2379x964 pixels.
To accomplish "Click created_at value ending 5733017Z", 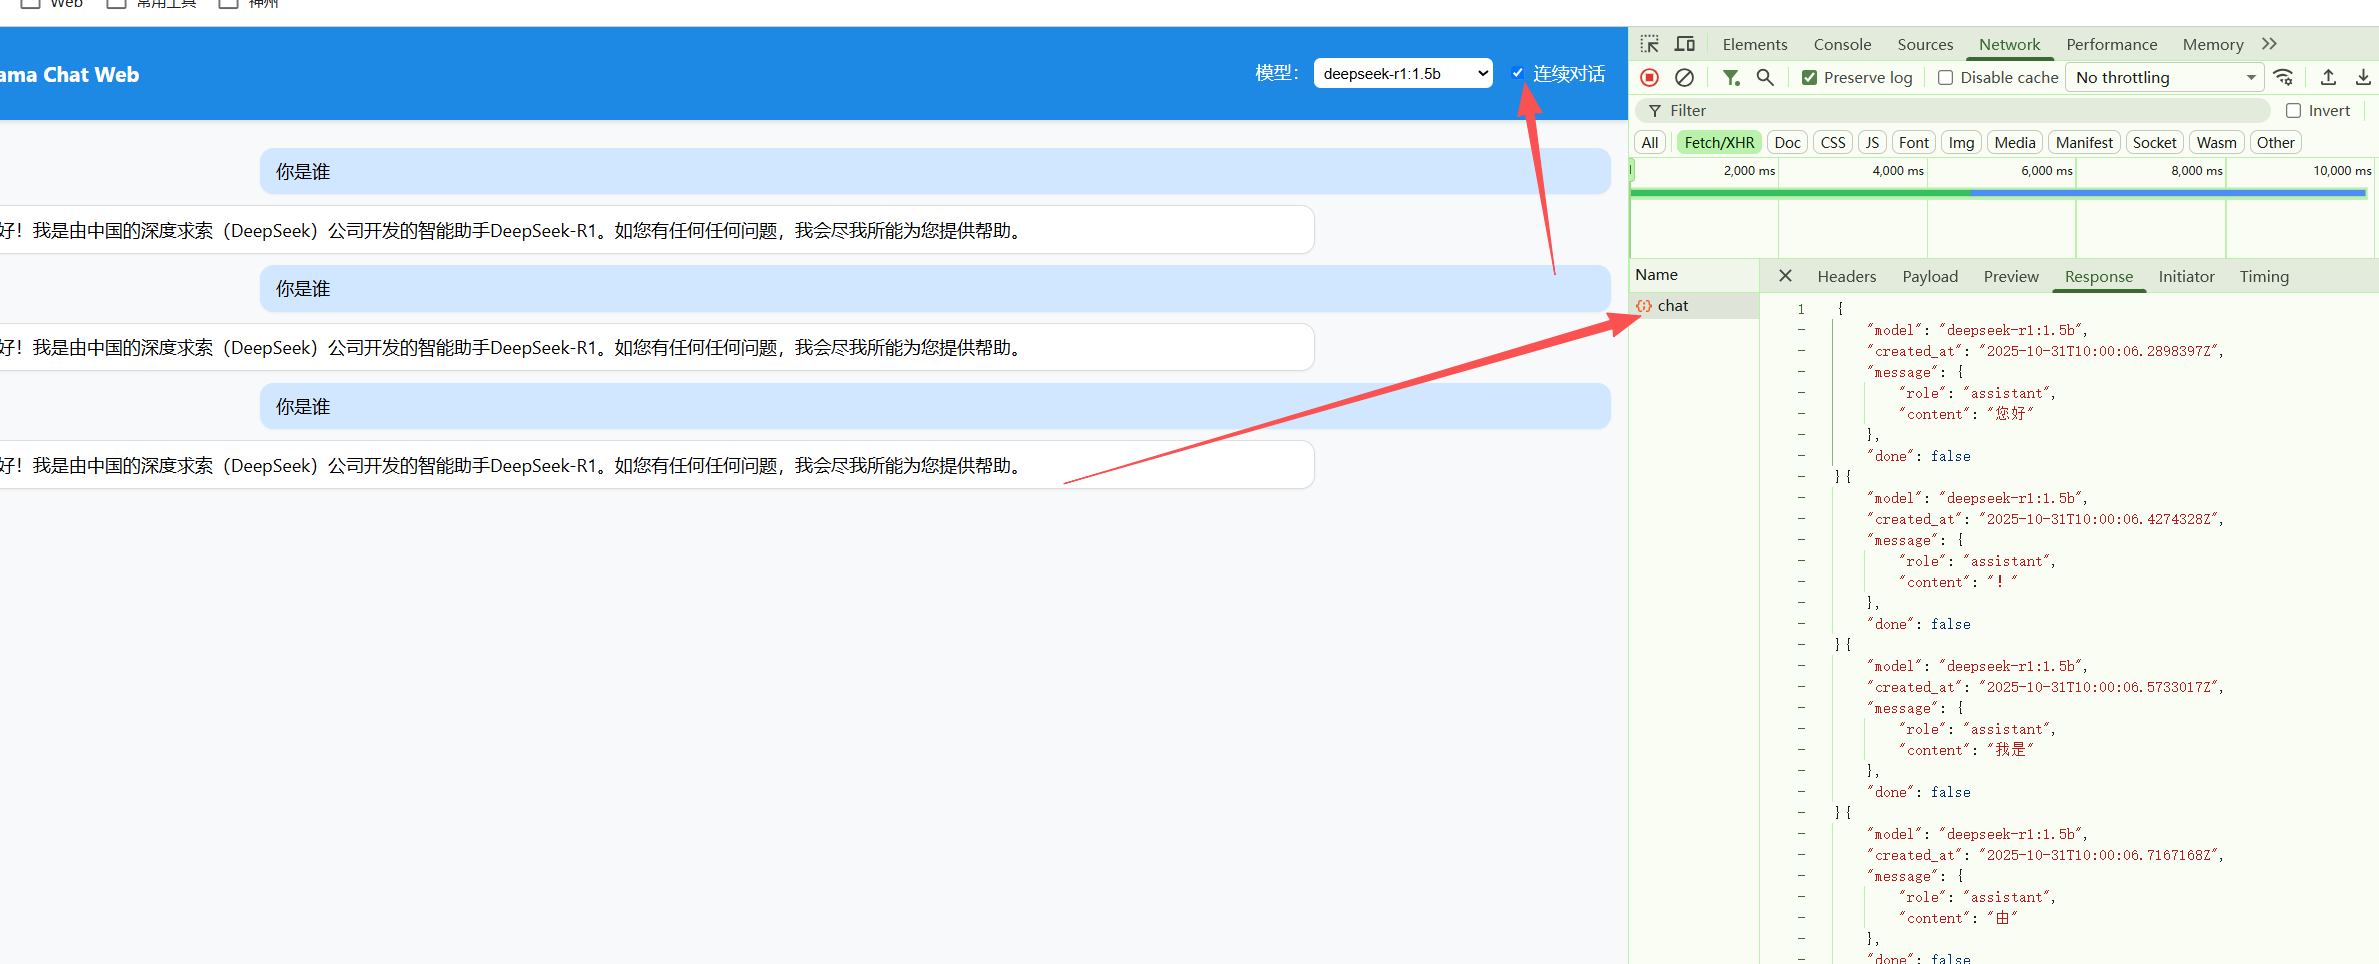I will pos(2098,687).
